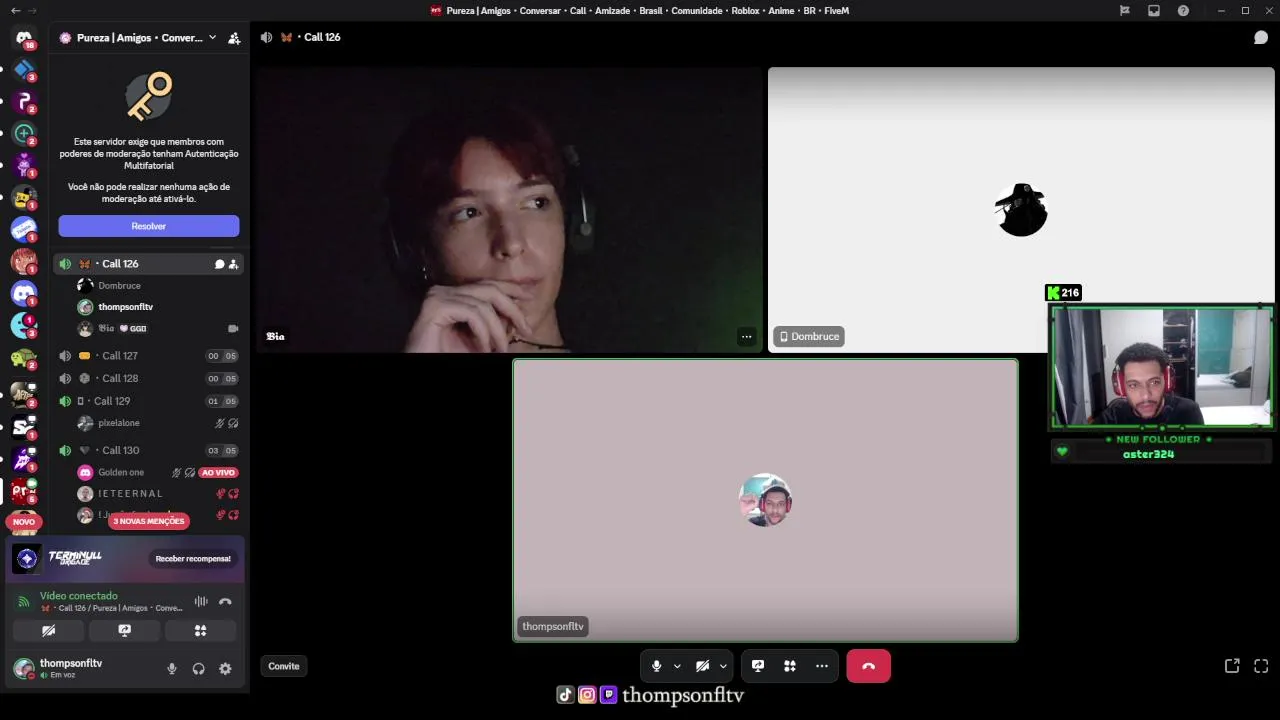The image size is (1280, 720).
Task: Open noise suppression waveform icon
Action: 201,601
